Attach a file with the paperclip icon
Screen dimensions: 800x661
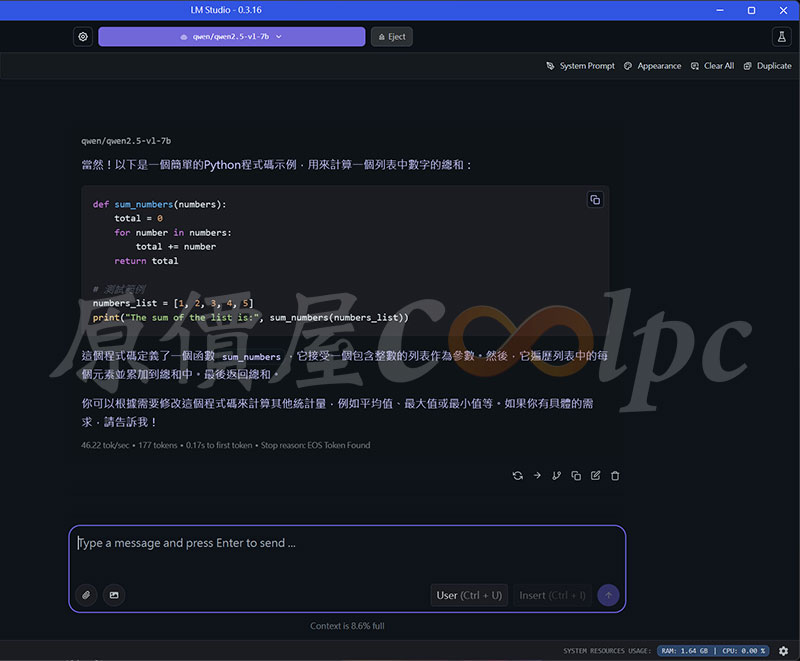coord(86,595)
